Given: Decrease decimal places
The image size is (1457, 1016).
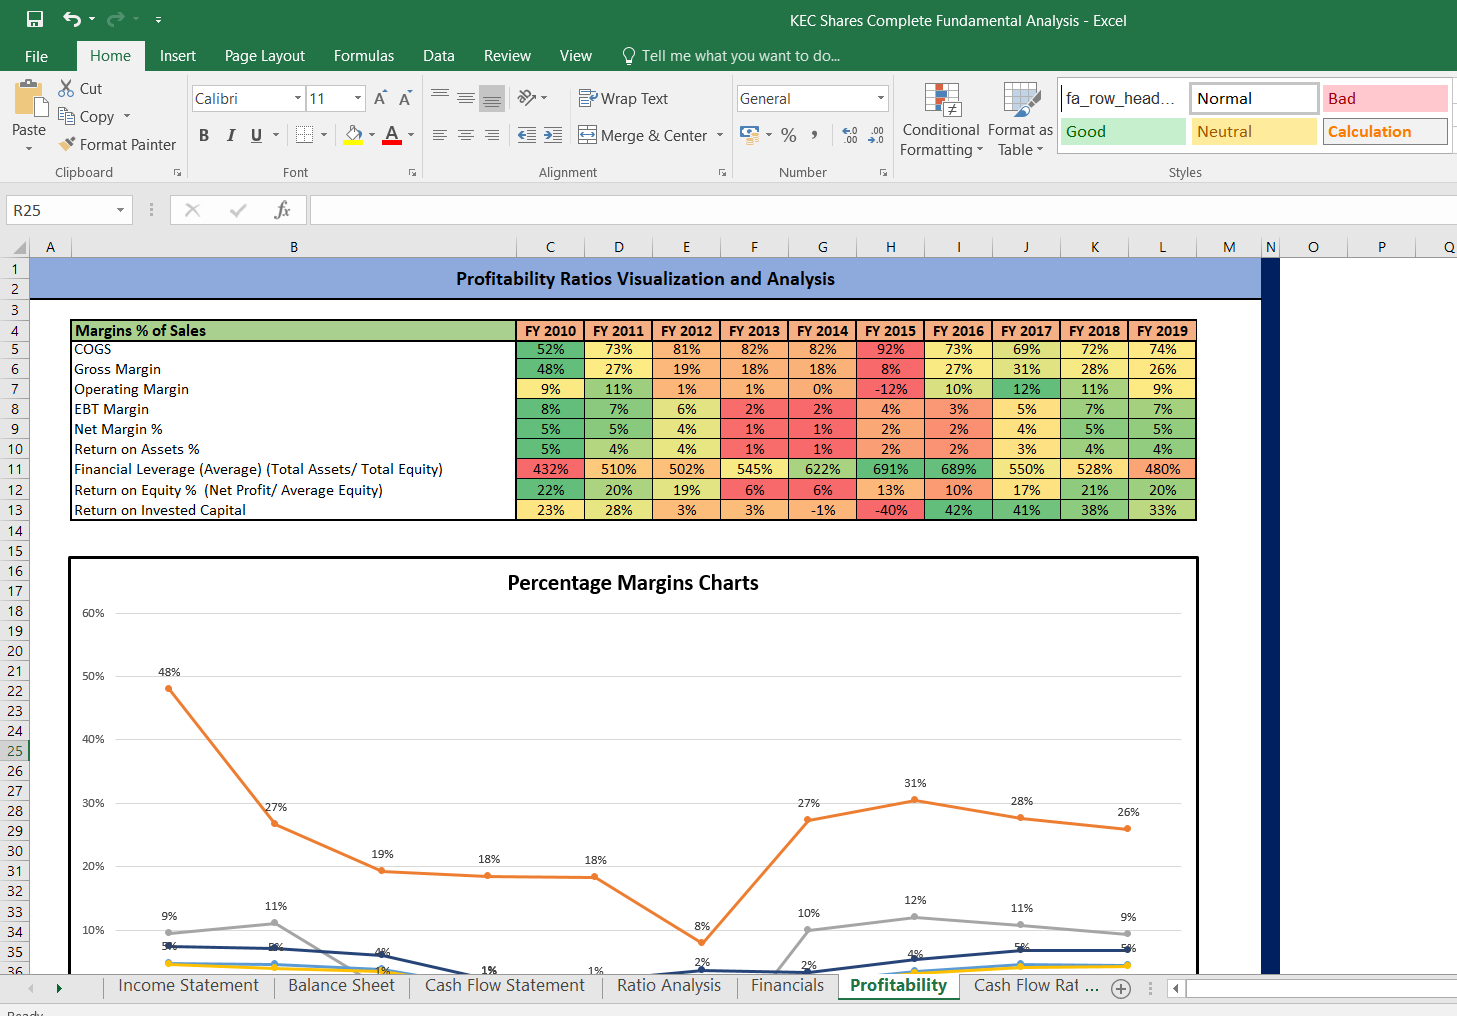Looking at the screenshot, I should click(x=876, y=135).
